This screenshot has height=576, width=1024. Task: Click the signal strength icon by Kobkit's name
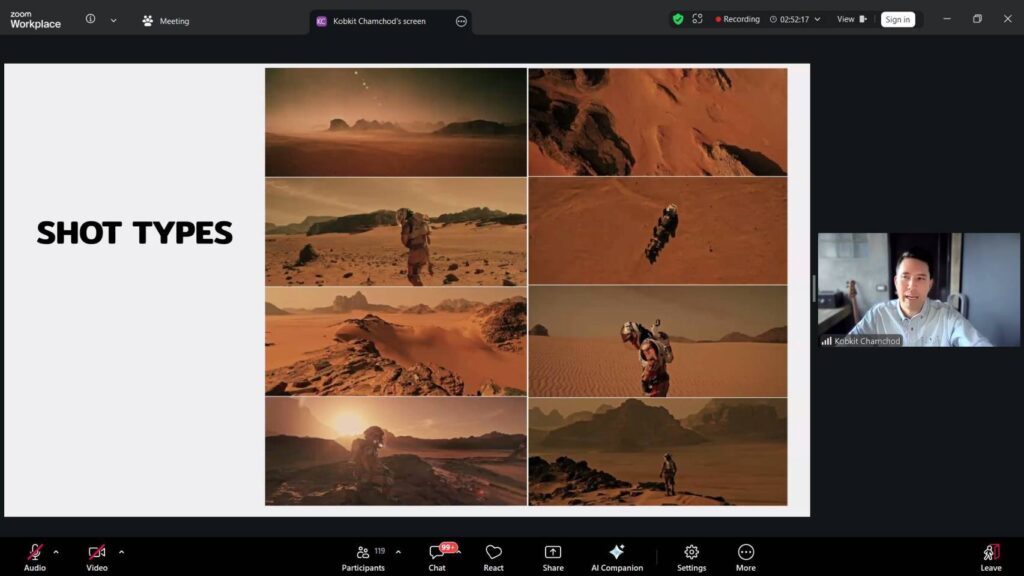click(x=826, y=341)
